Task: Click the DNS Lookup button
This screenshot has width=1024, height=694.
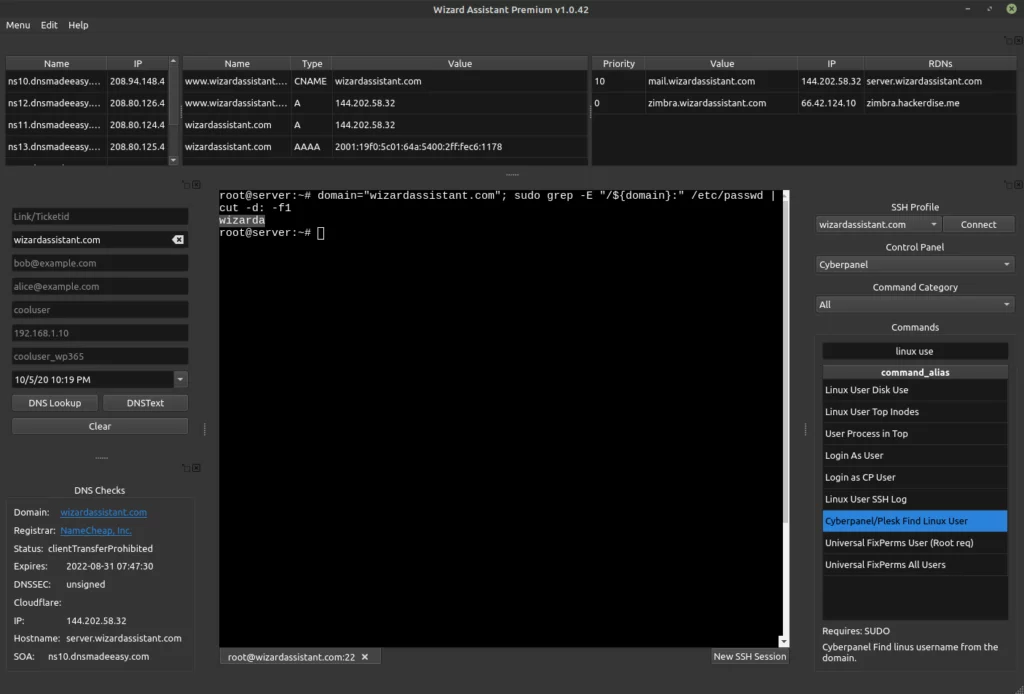Action: point(55,403)
